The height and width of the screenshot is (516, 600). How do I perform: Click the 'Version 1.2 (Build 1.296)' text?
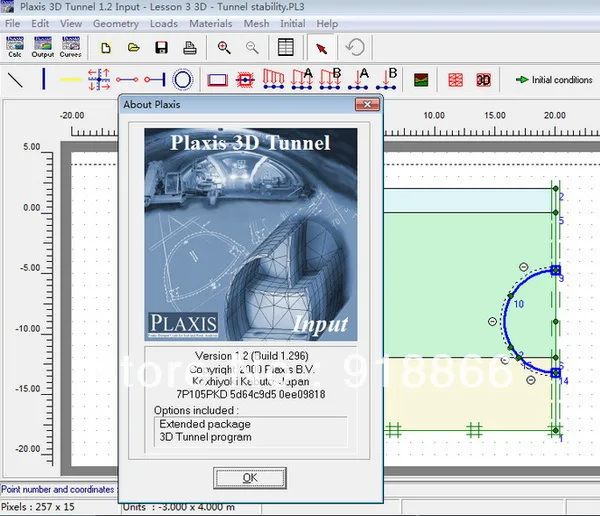(x=251, y=356)
